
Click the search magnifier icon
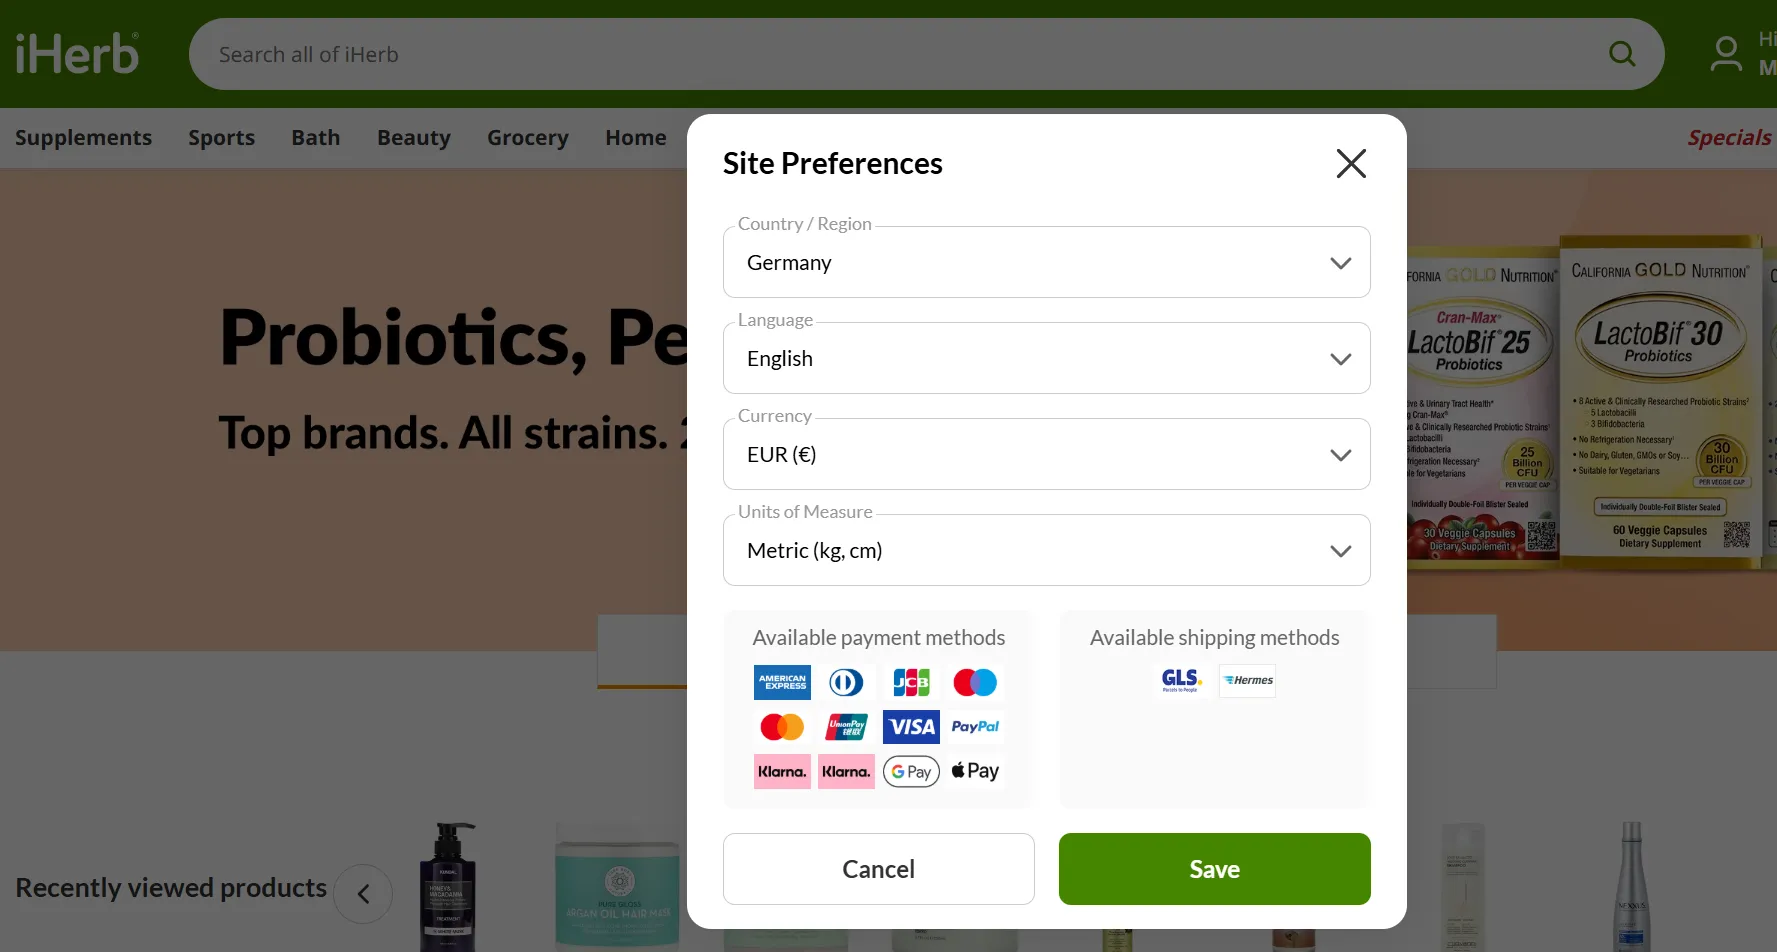pyautogui.click(x=1622, y=54)
